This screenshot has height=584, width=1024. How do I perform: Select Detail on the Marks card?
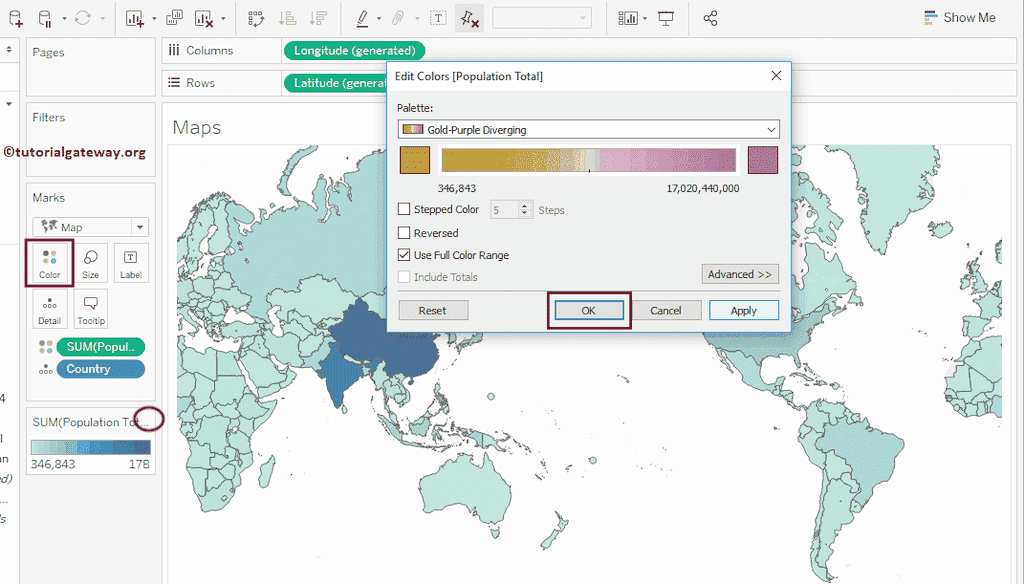pos(49,309)
